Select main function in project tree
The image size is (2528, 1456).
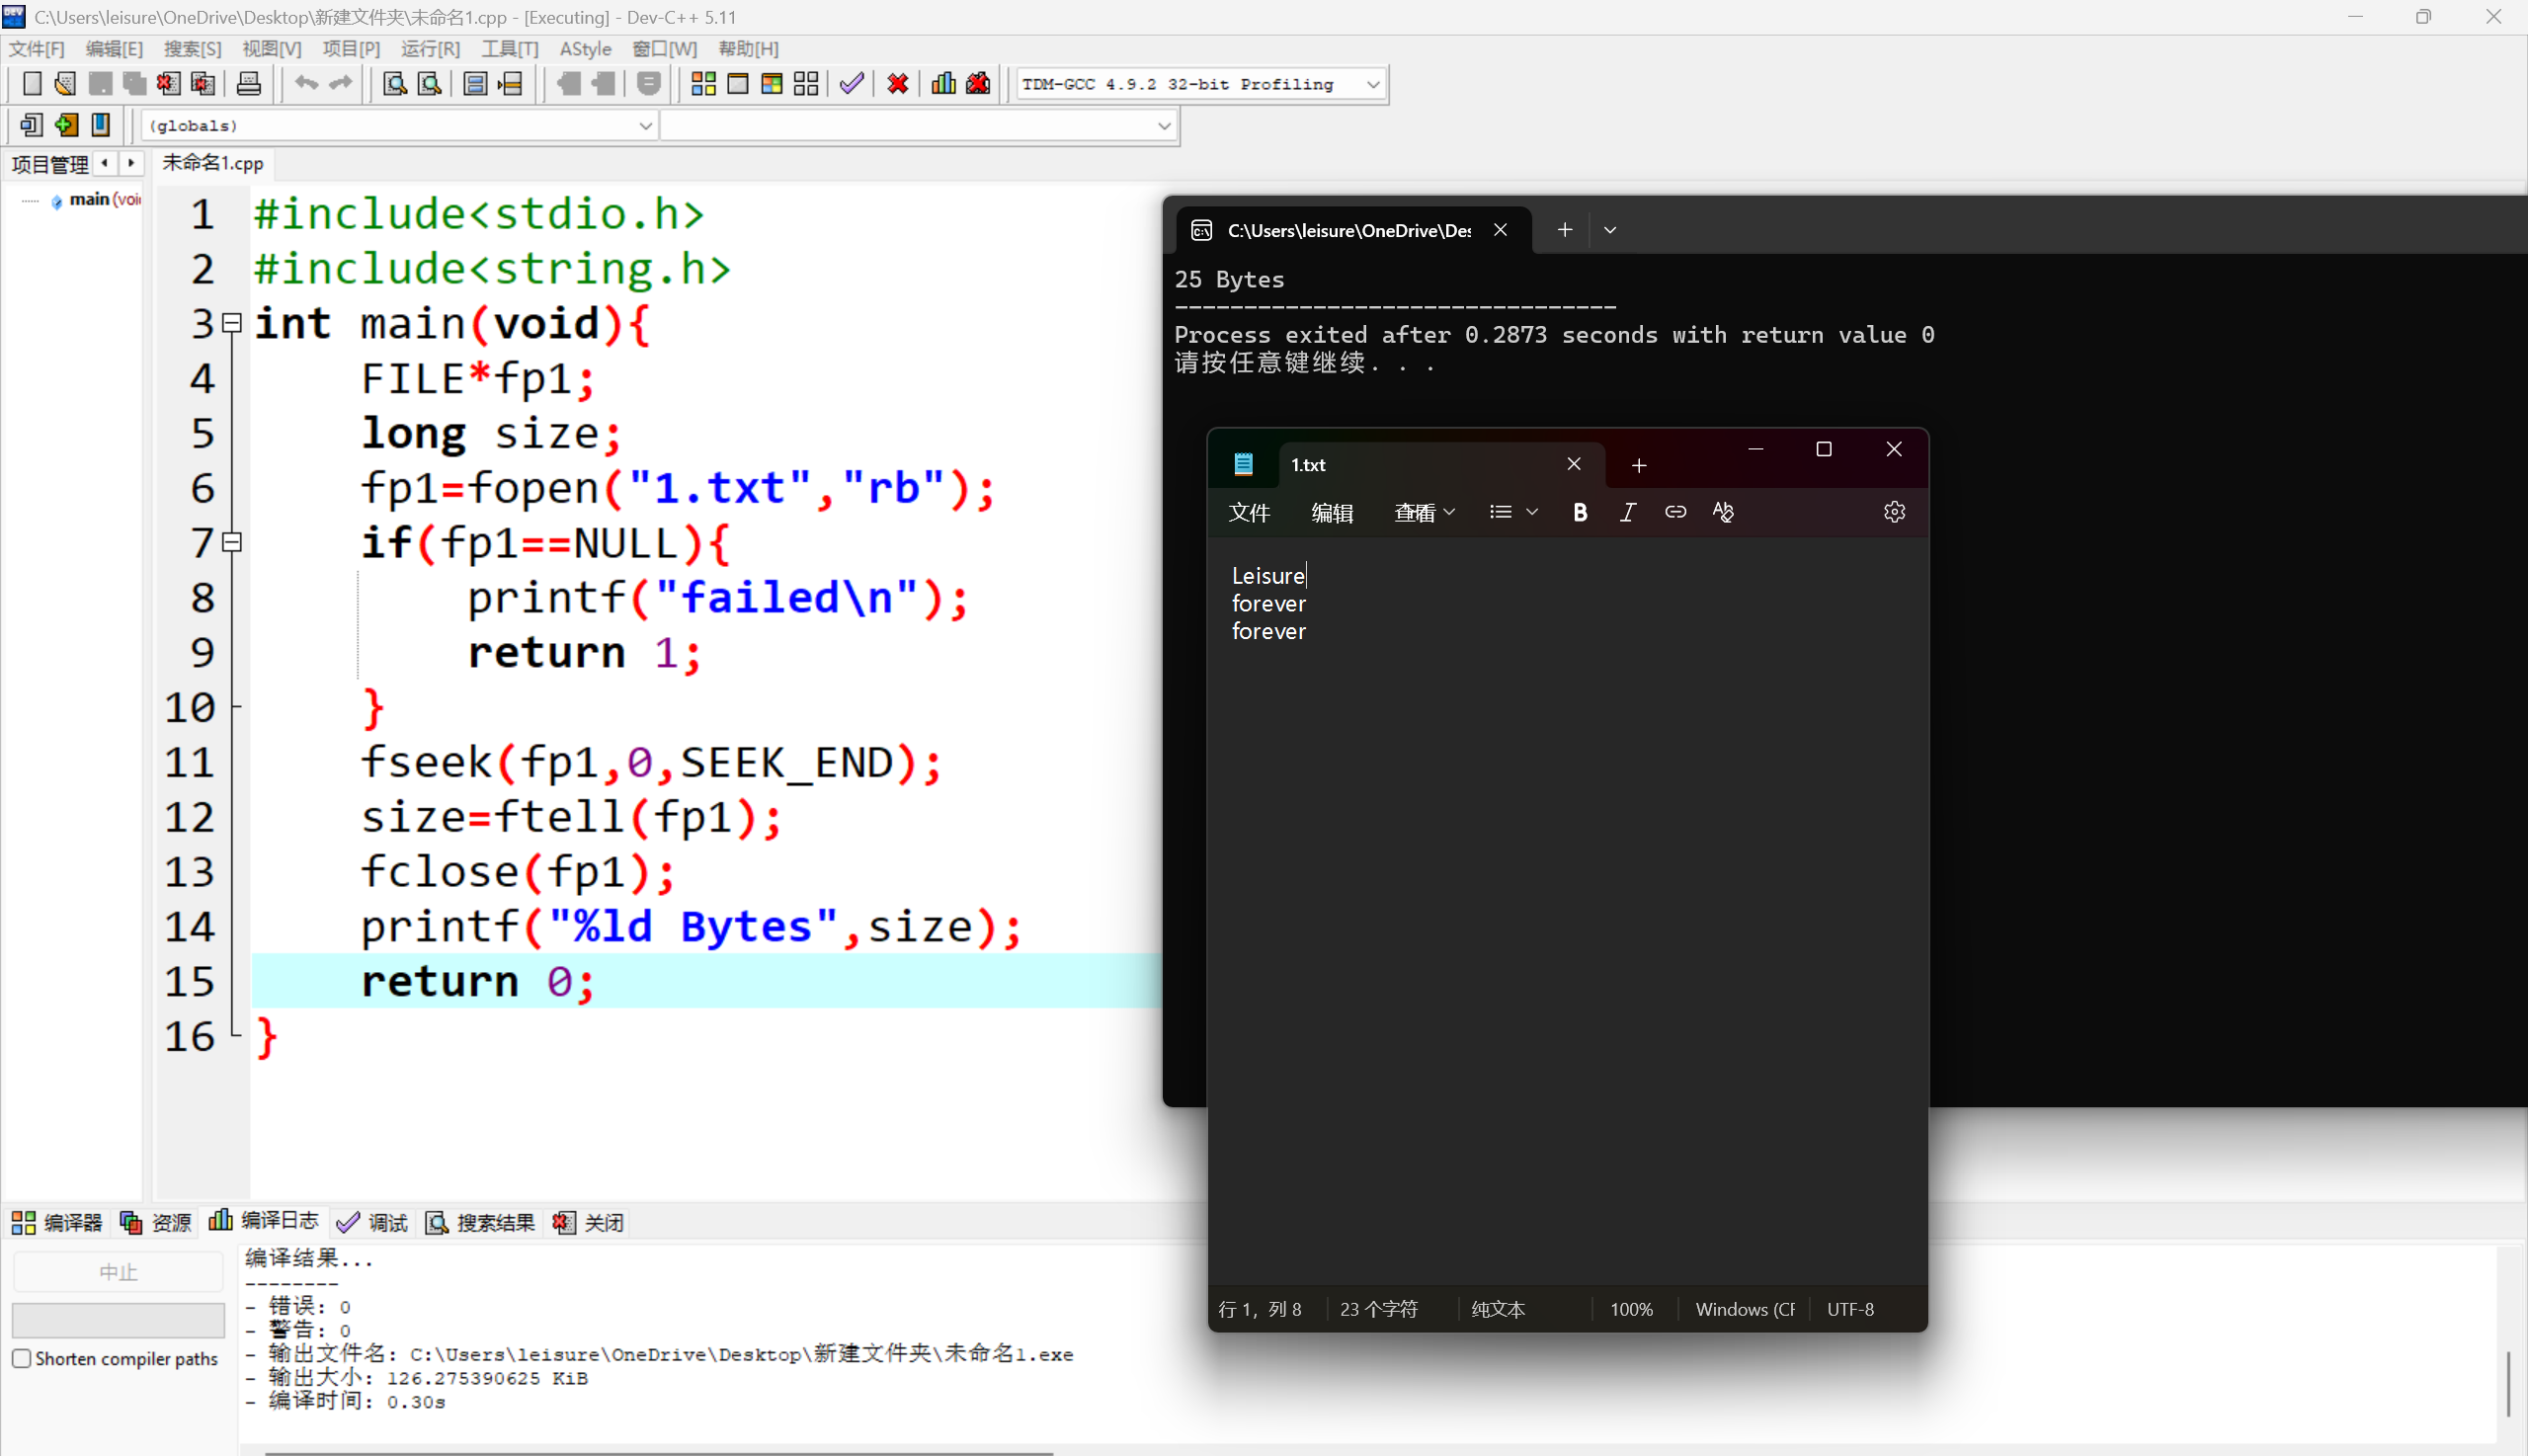pos(90,200)
